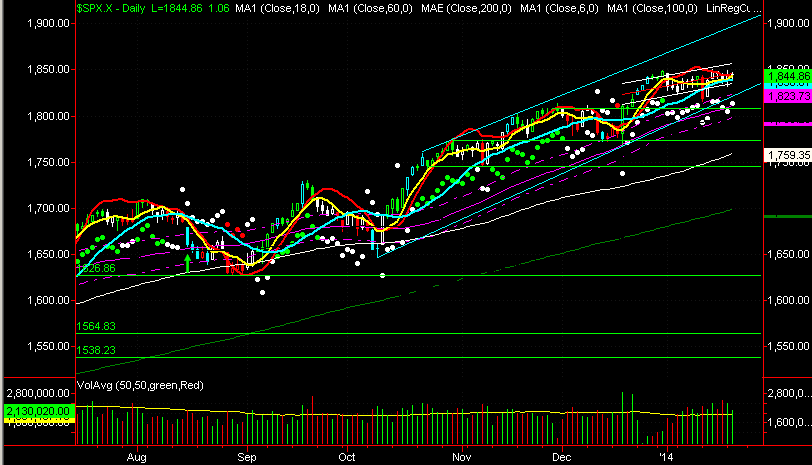Click 1,900.00 on the right price axis
812x465 pixels.
[x=788, y=23]
